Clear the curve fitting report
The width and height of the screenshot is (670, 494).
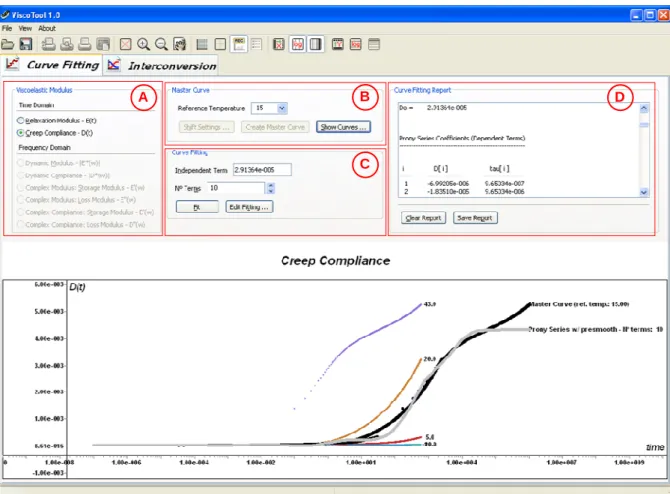point(423,218)
